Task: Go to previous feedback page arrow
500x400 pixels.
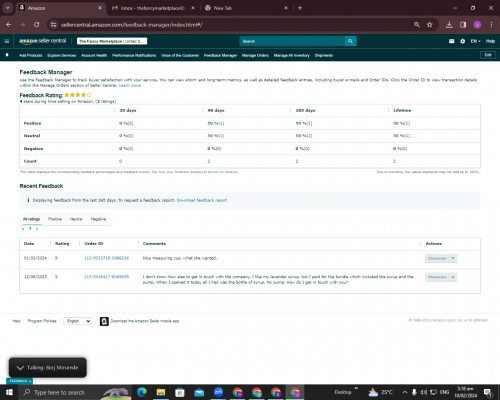Action: 23,229
